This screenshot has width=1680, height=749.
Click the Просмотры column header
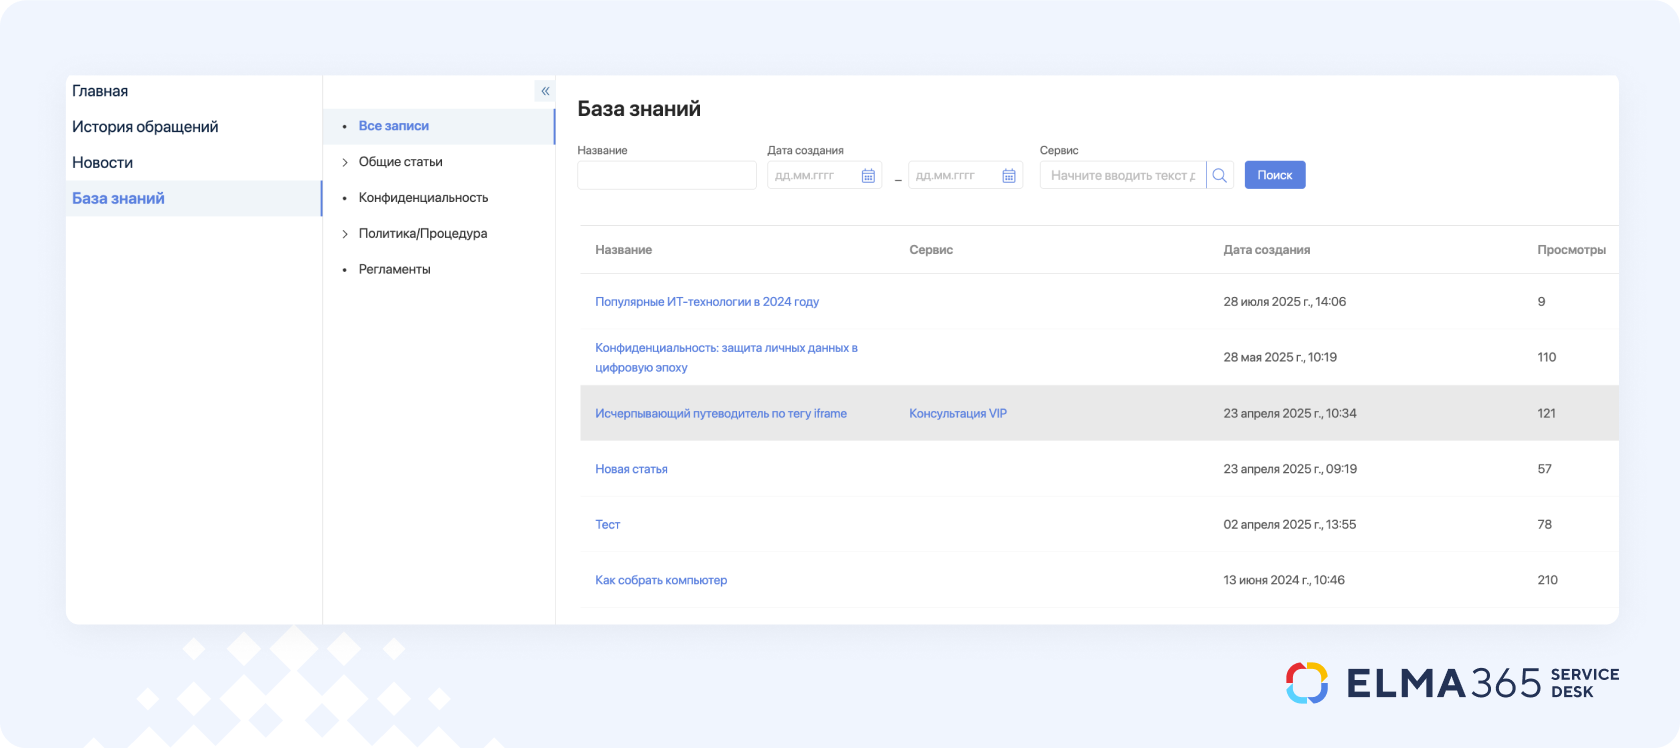point(1571,250)
